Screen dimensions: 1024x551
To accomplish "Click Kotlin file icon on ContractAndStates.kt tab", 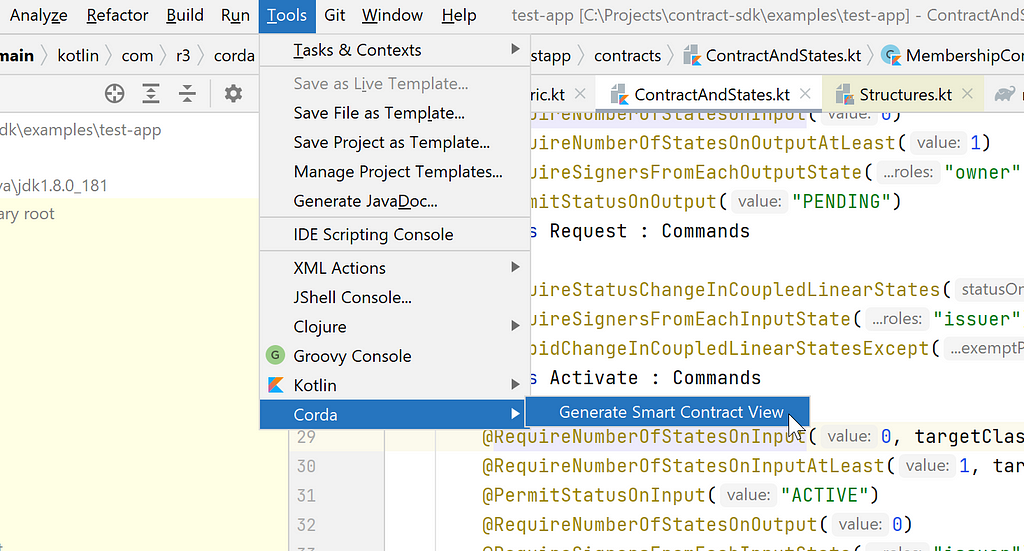I will tap(619, 95).
